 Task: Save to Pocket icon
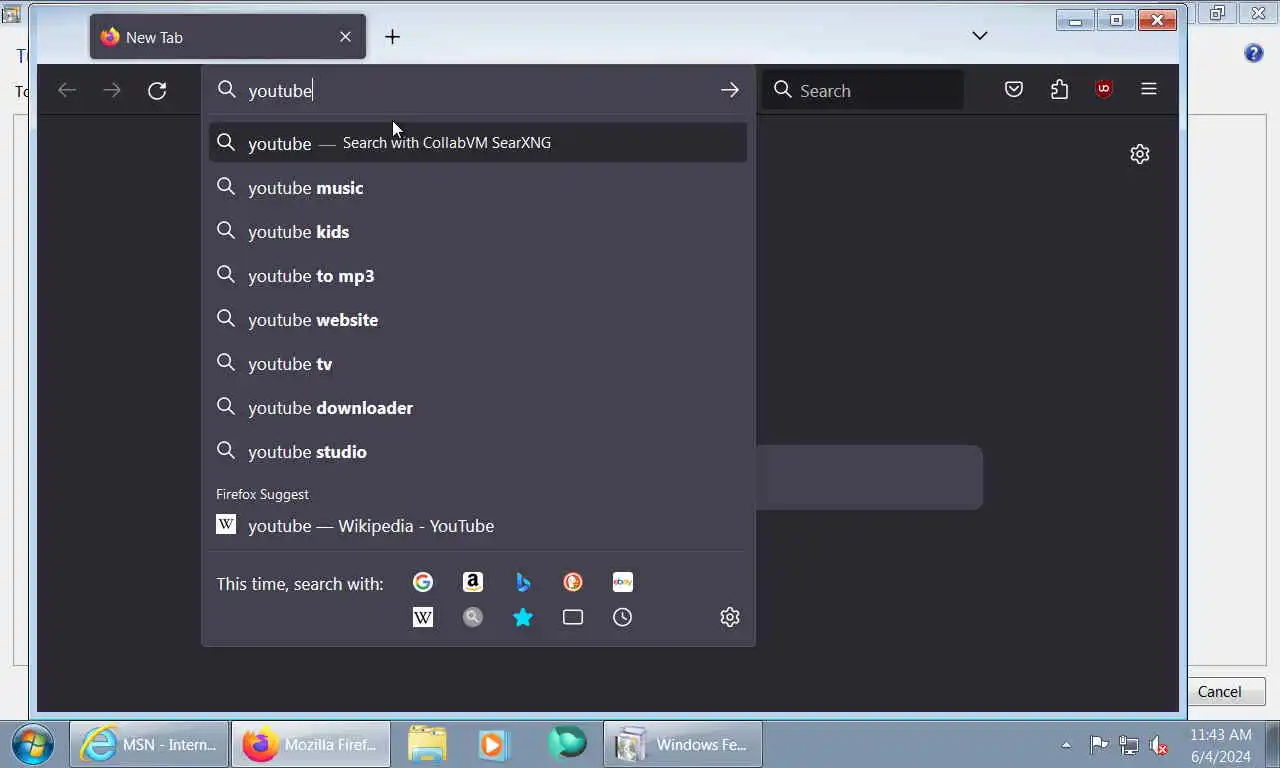click(x=1014, y=90)
